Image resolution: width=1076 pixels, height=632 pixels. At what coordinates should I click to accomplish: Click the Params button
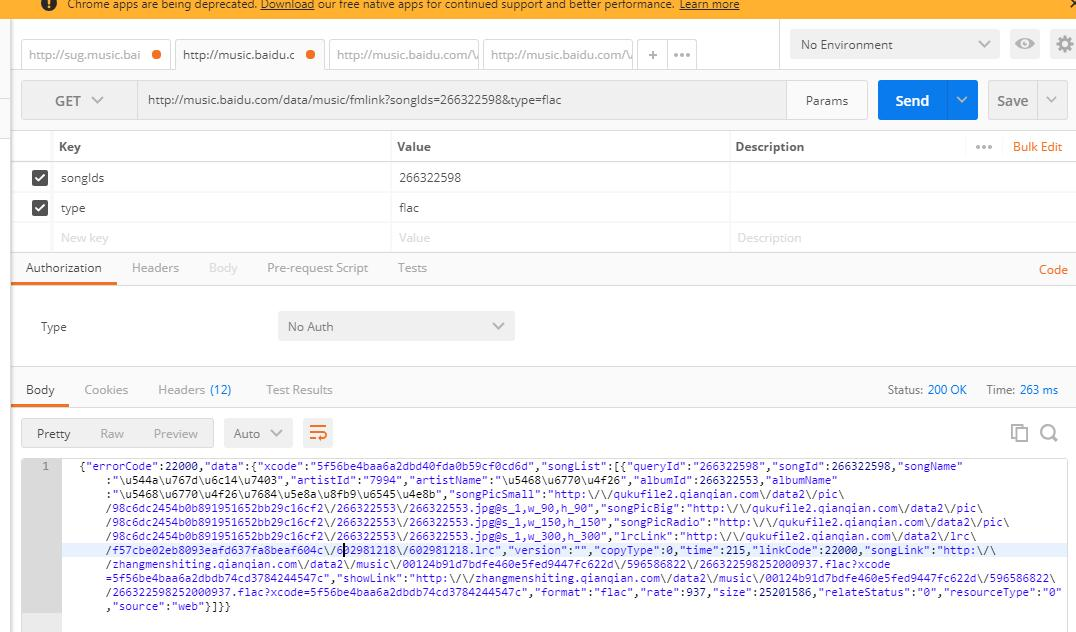(826, 100)
